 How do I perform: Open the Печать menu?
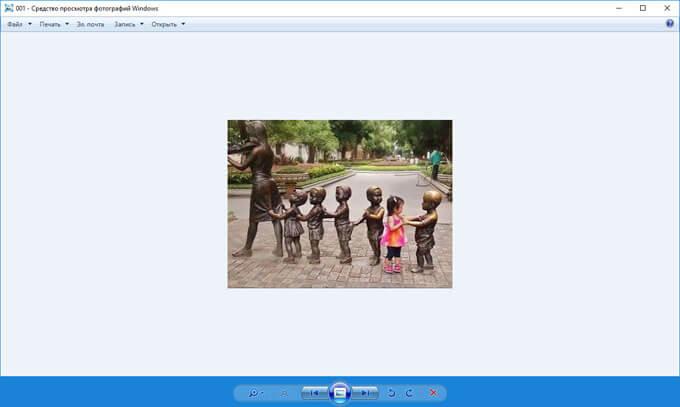tap(54, 24)
